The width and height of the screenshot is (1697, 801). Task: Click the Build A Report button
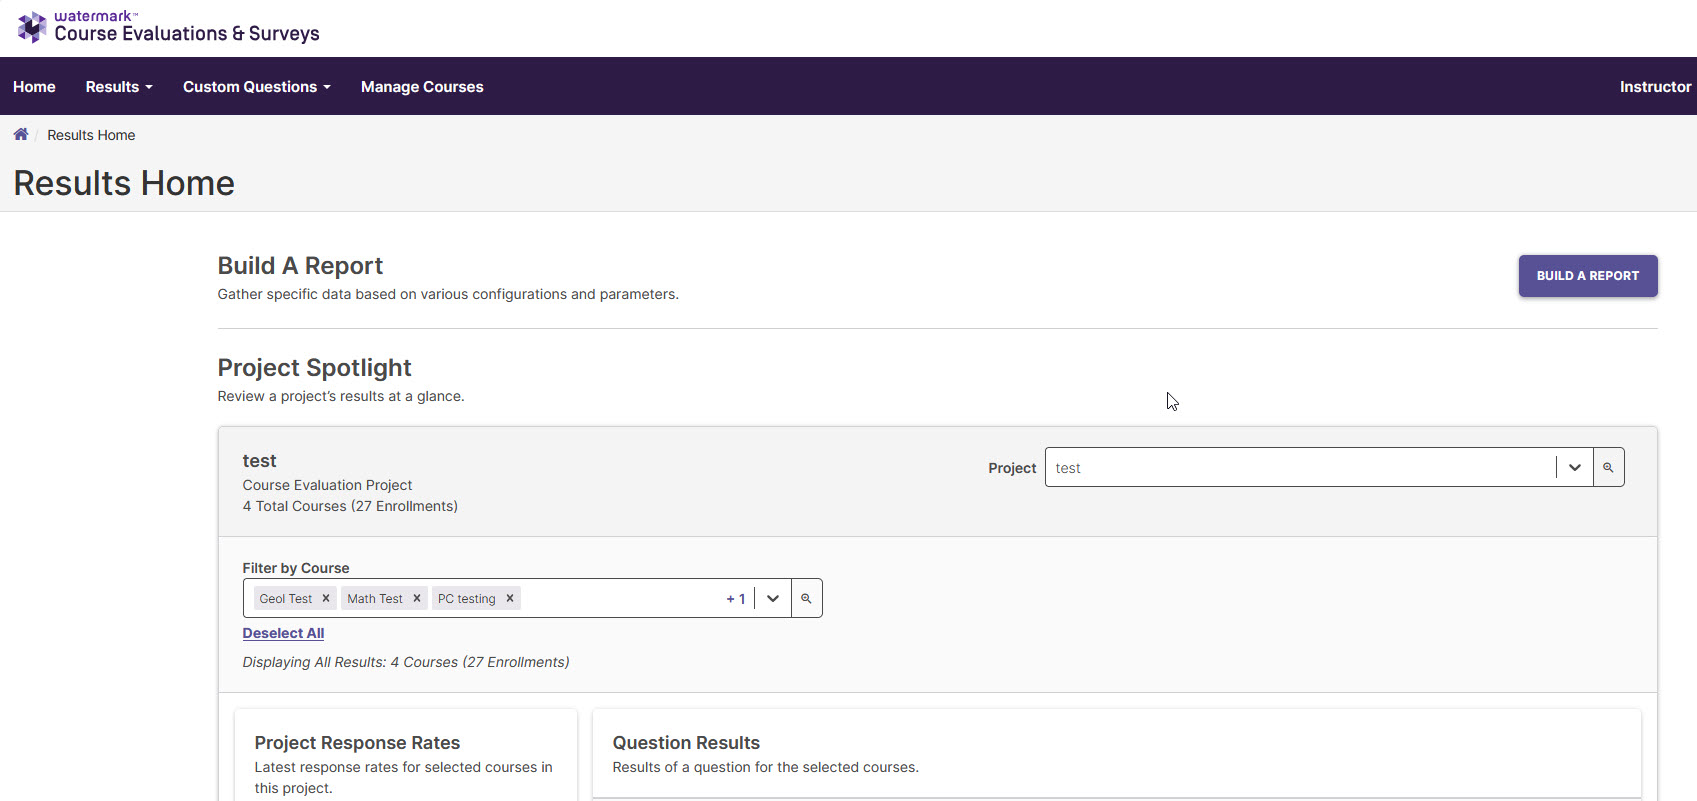[1588, 276]
